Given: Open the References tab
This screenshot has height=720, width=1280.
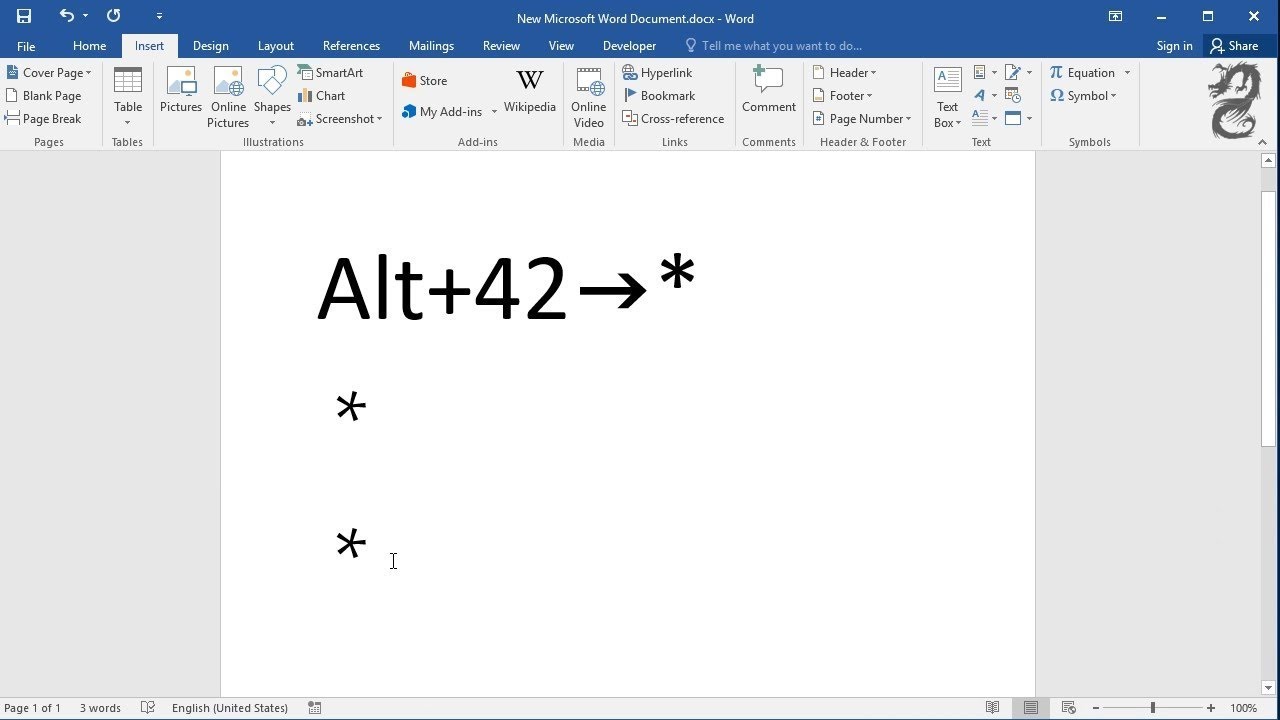Looking at the screenshot, I should (351, 46).
